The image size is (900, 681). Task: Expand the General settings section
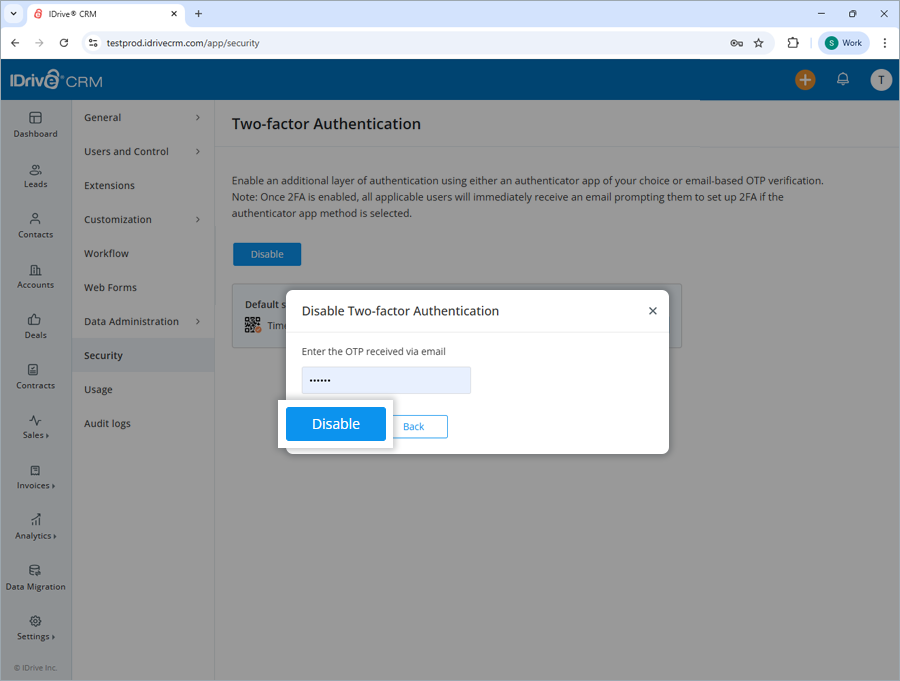point(101,117)
